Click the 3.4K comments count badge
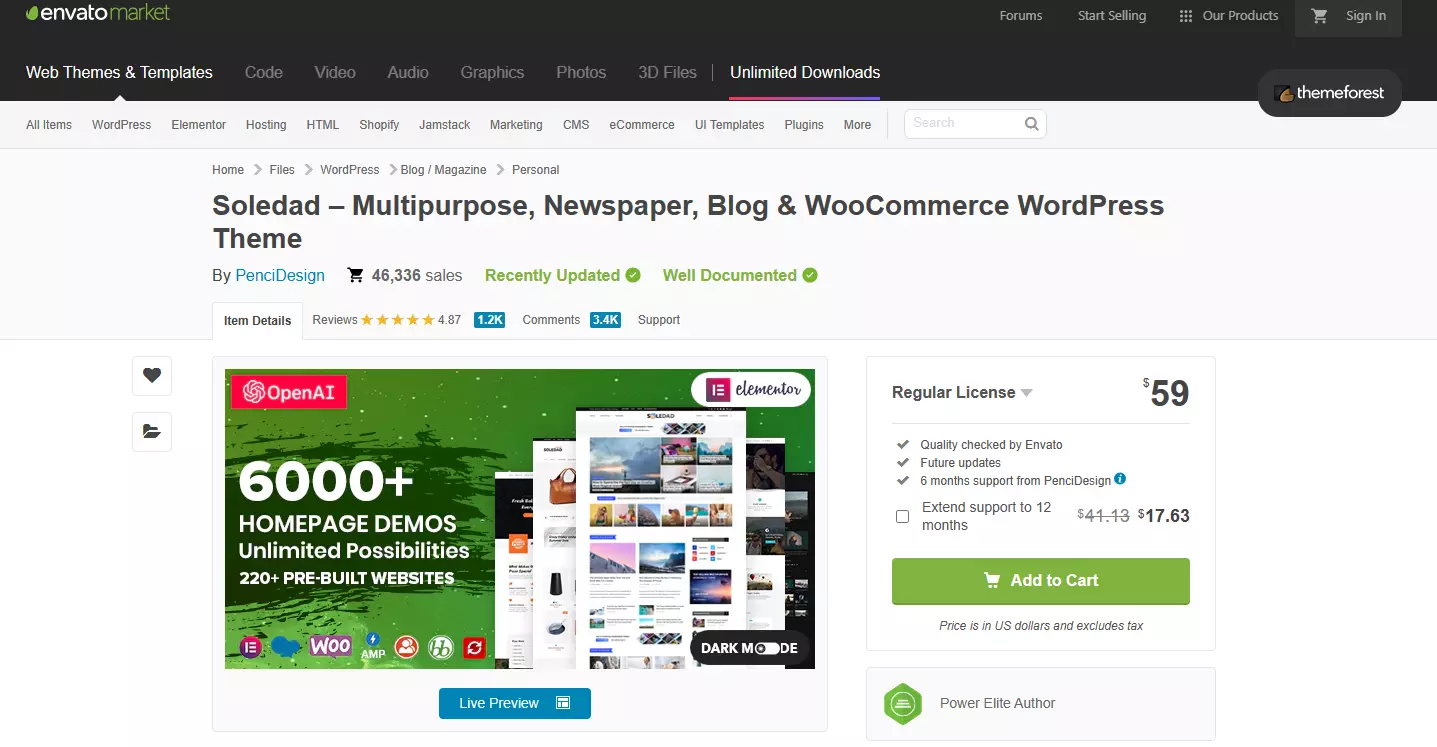Screen dimensions: 1437x747 (x=605, y=320)
